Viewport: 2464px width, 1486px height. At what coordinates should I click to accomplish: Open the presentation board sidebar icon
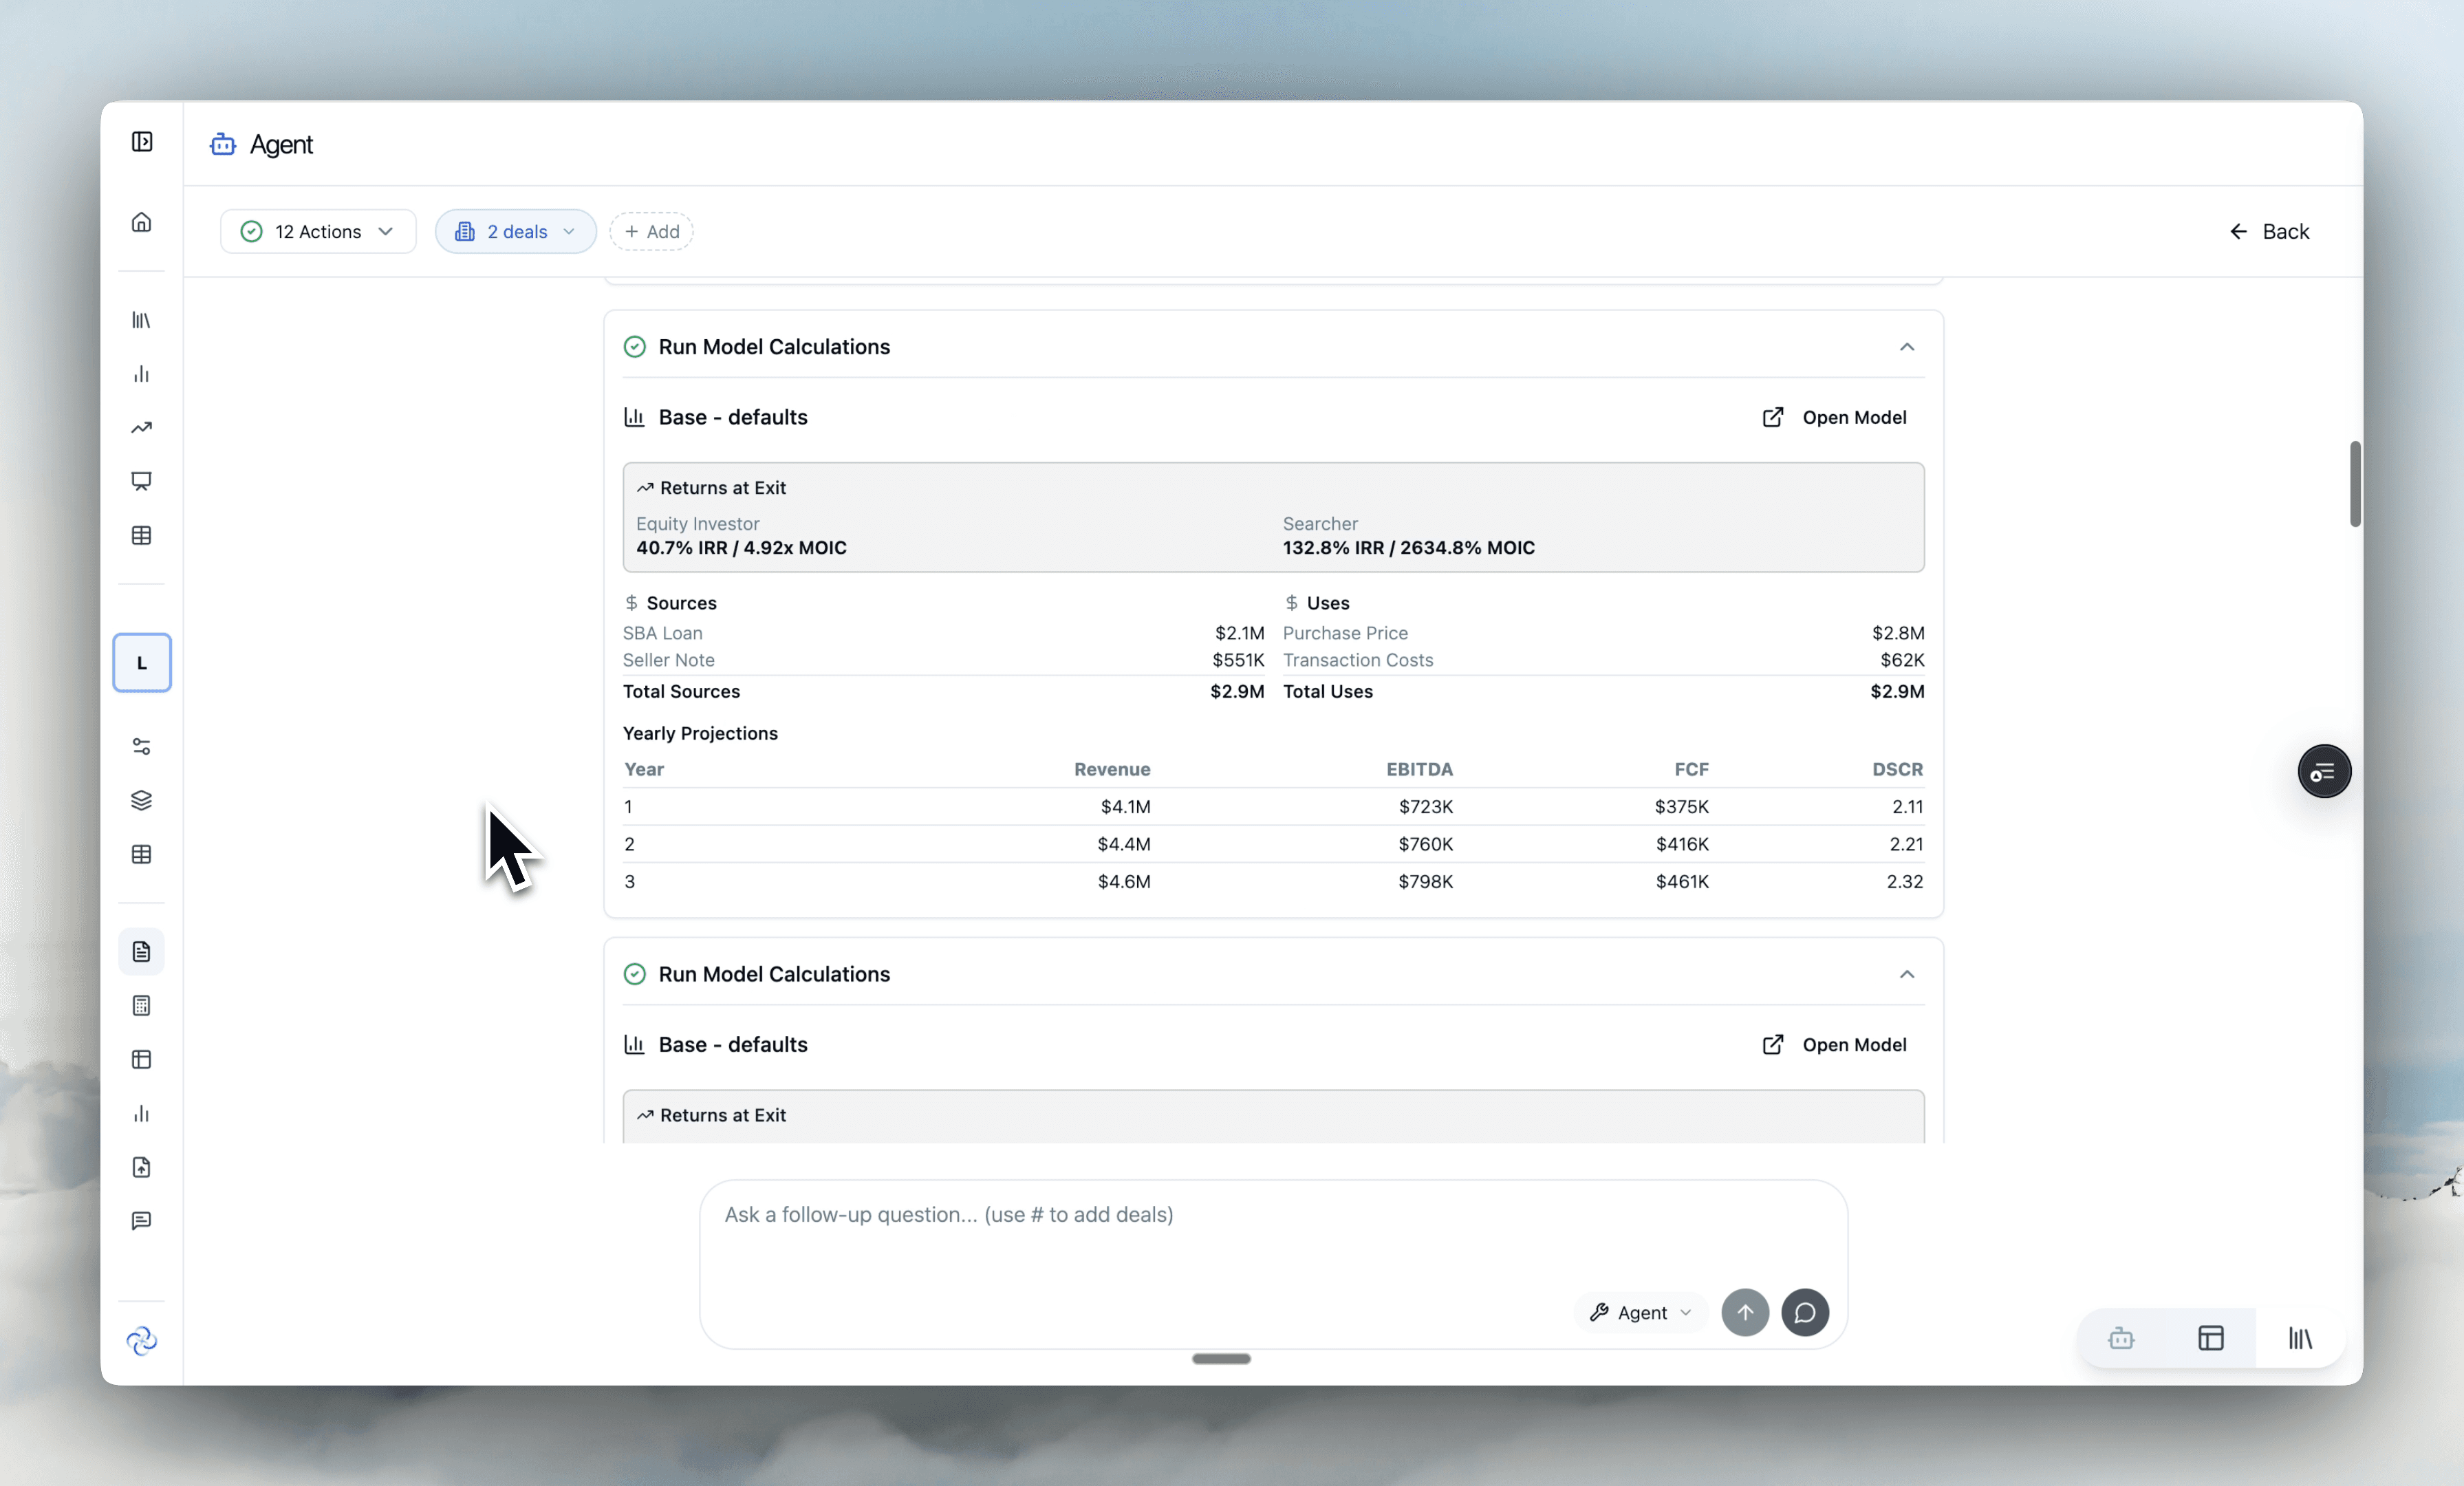[x=141, y=481]
